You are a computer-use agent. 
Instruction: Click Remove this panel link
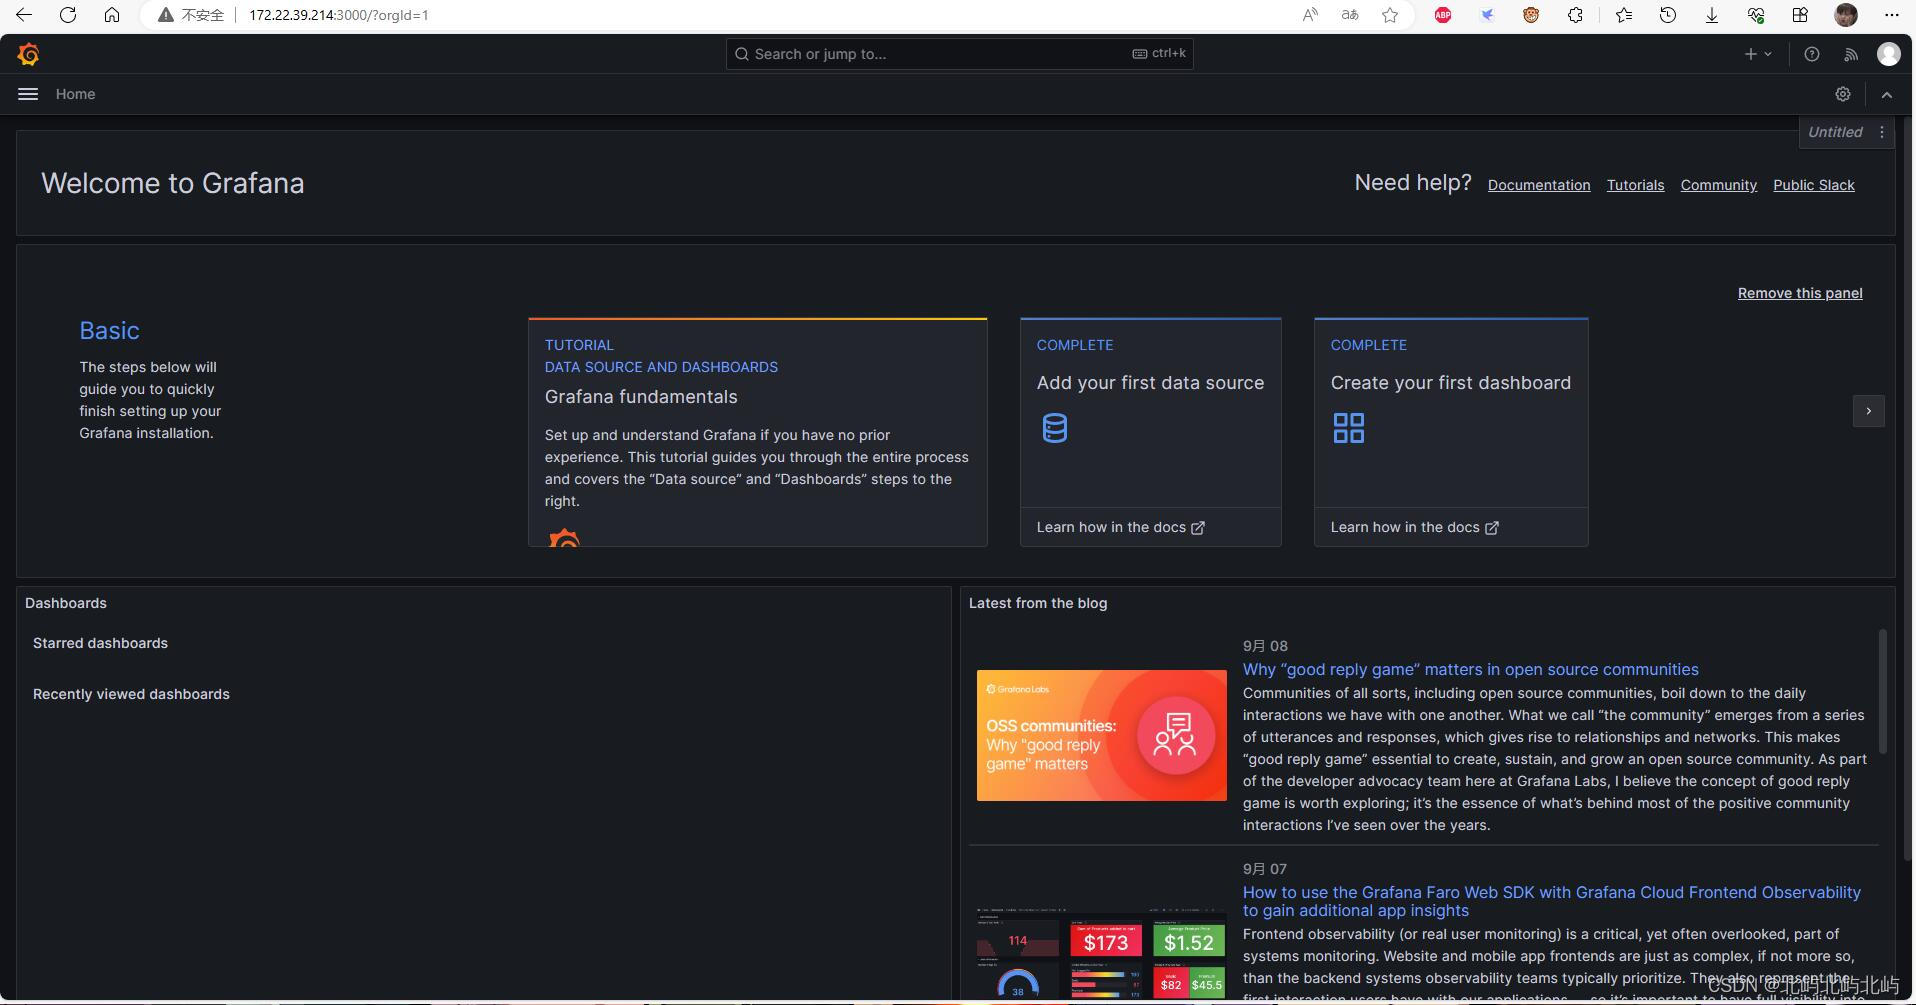point(1799,293)
